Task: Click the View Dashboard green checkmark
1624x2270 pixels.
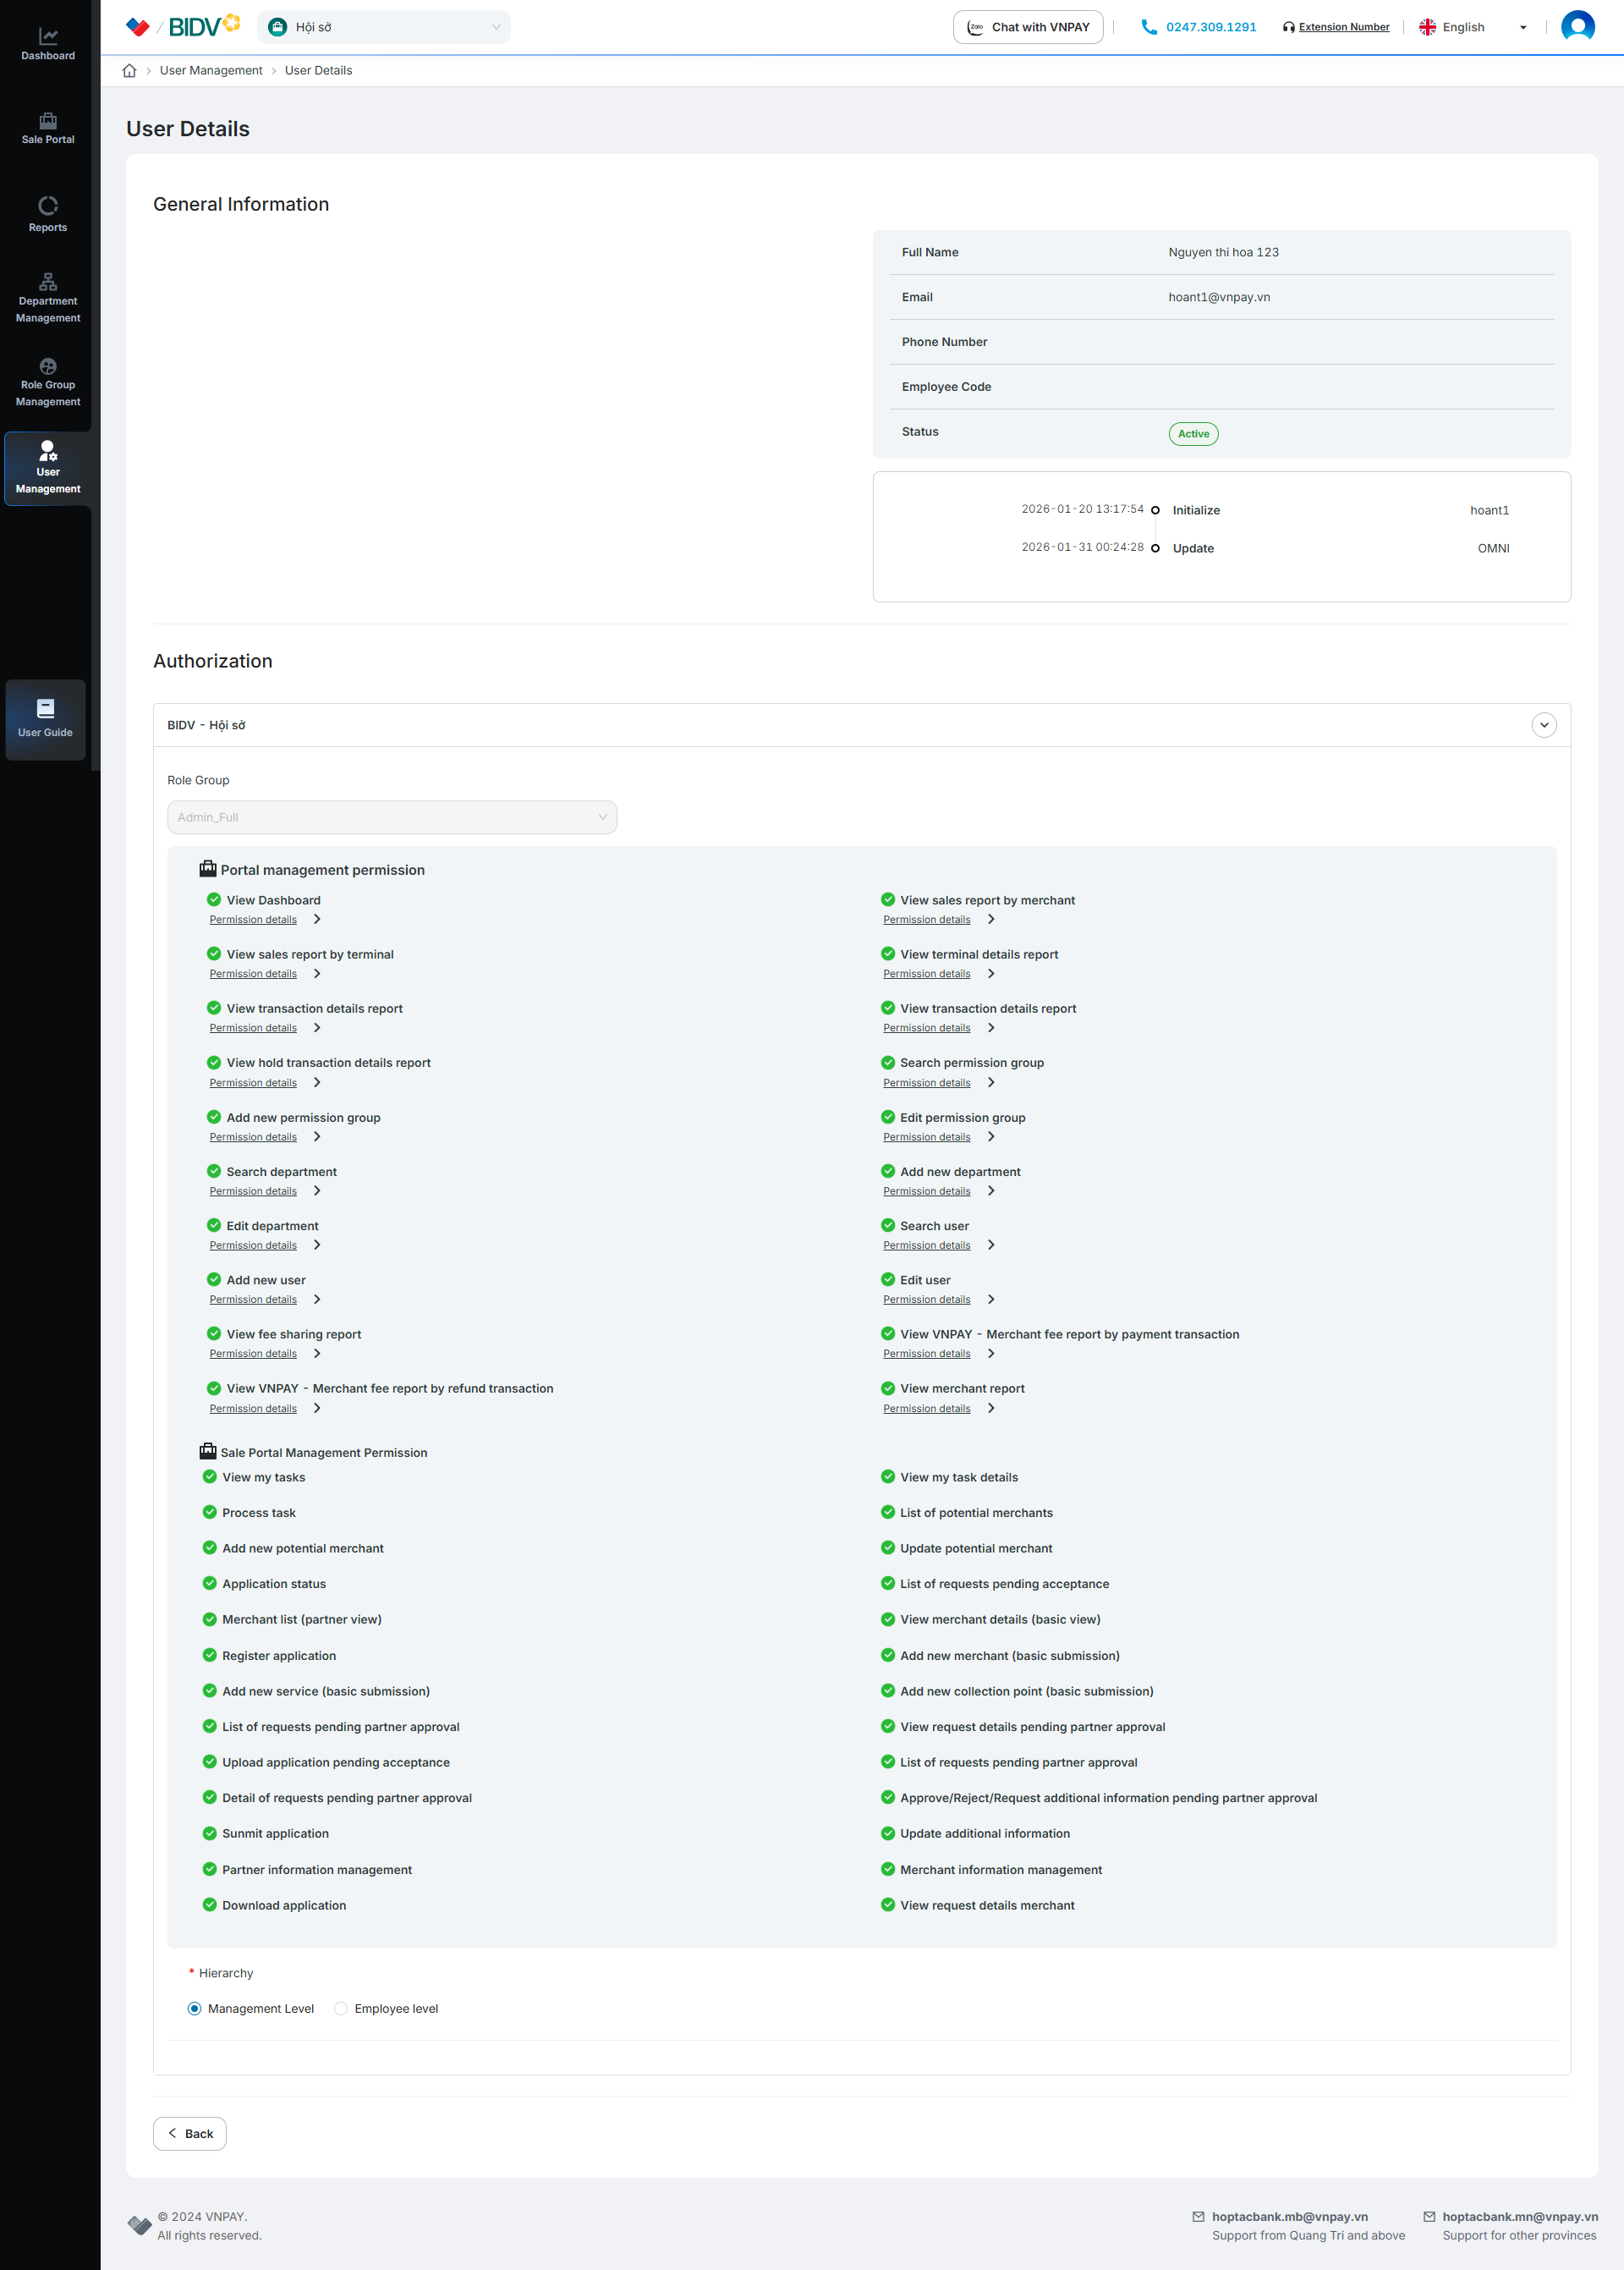Action: pos(214,900)
